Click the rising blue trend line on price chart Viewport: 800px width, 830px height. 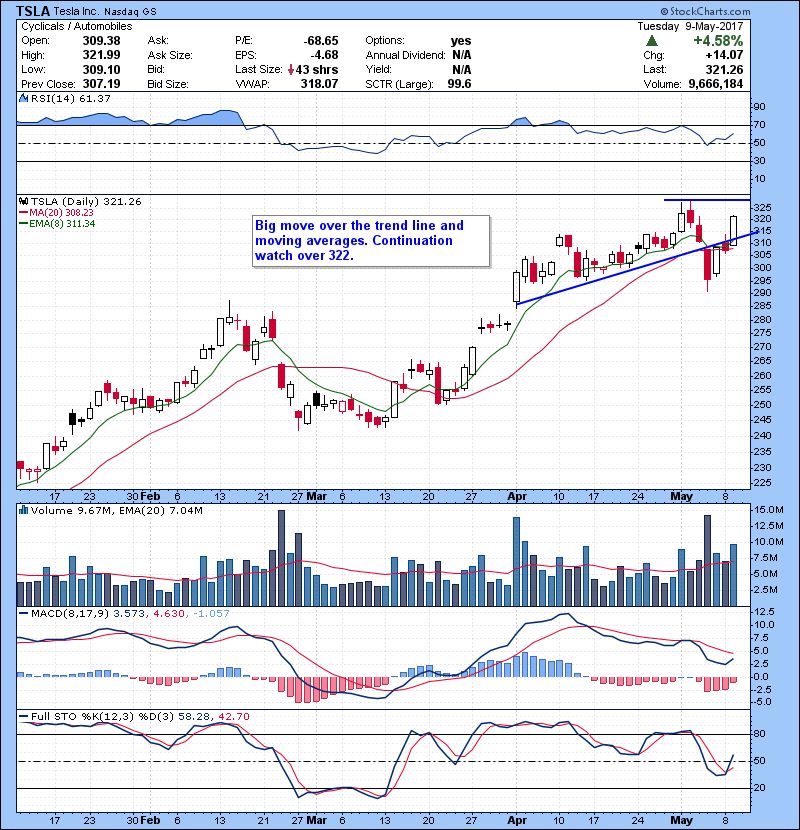635,267
